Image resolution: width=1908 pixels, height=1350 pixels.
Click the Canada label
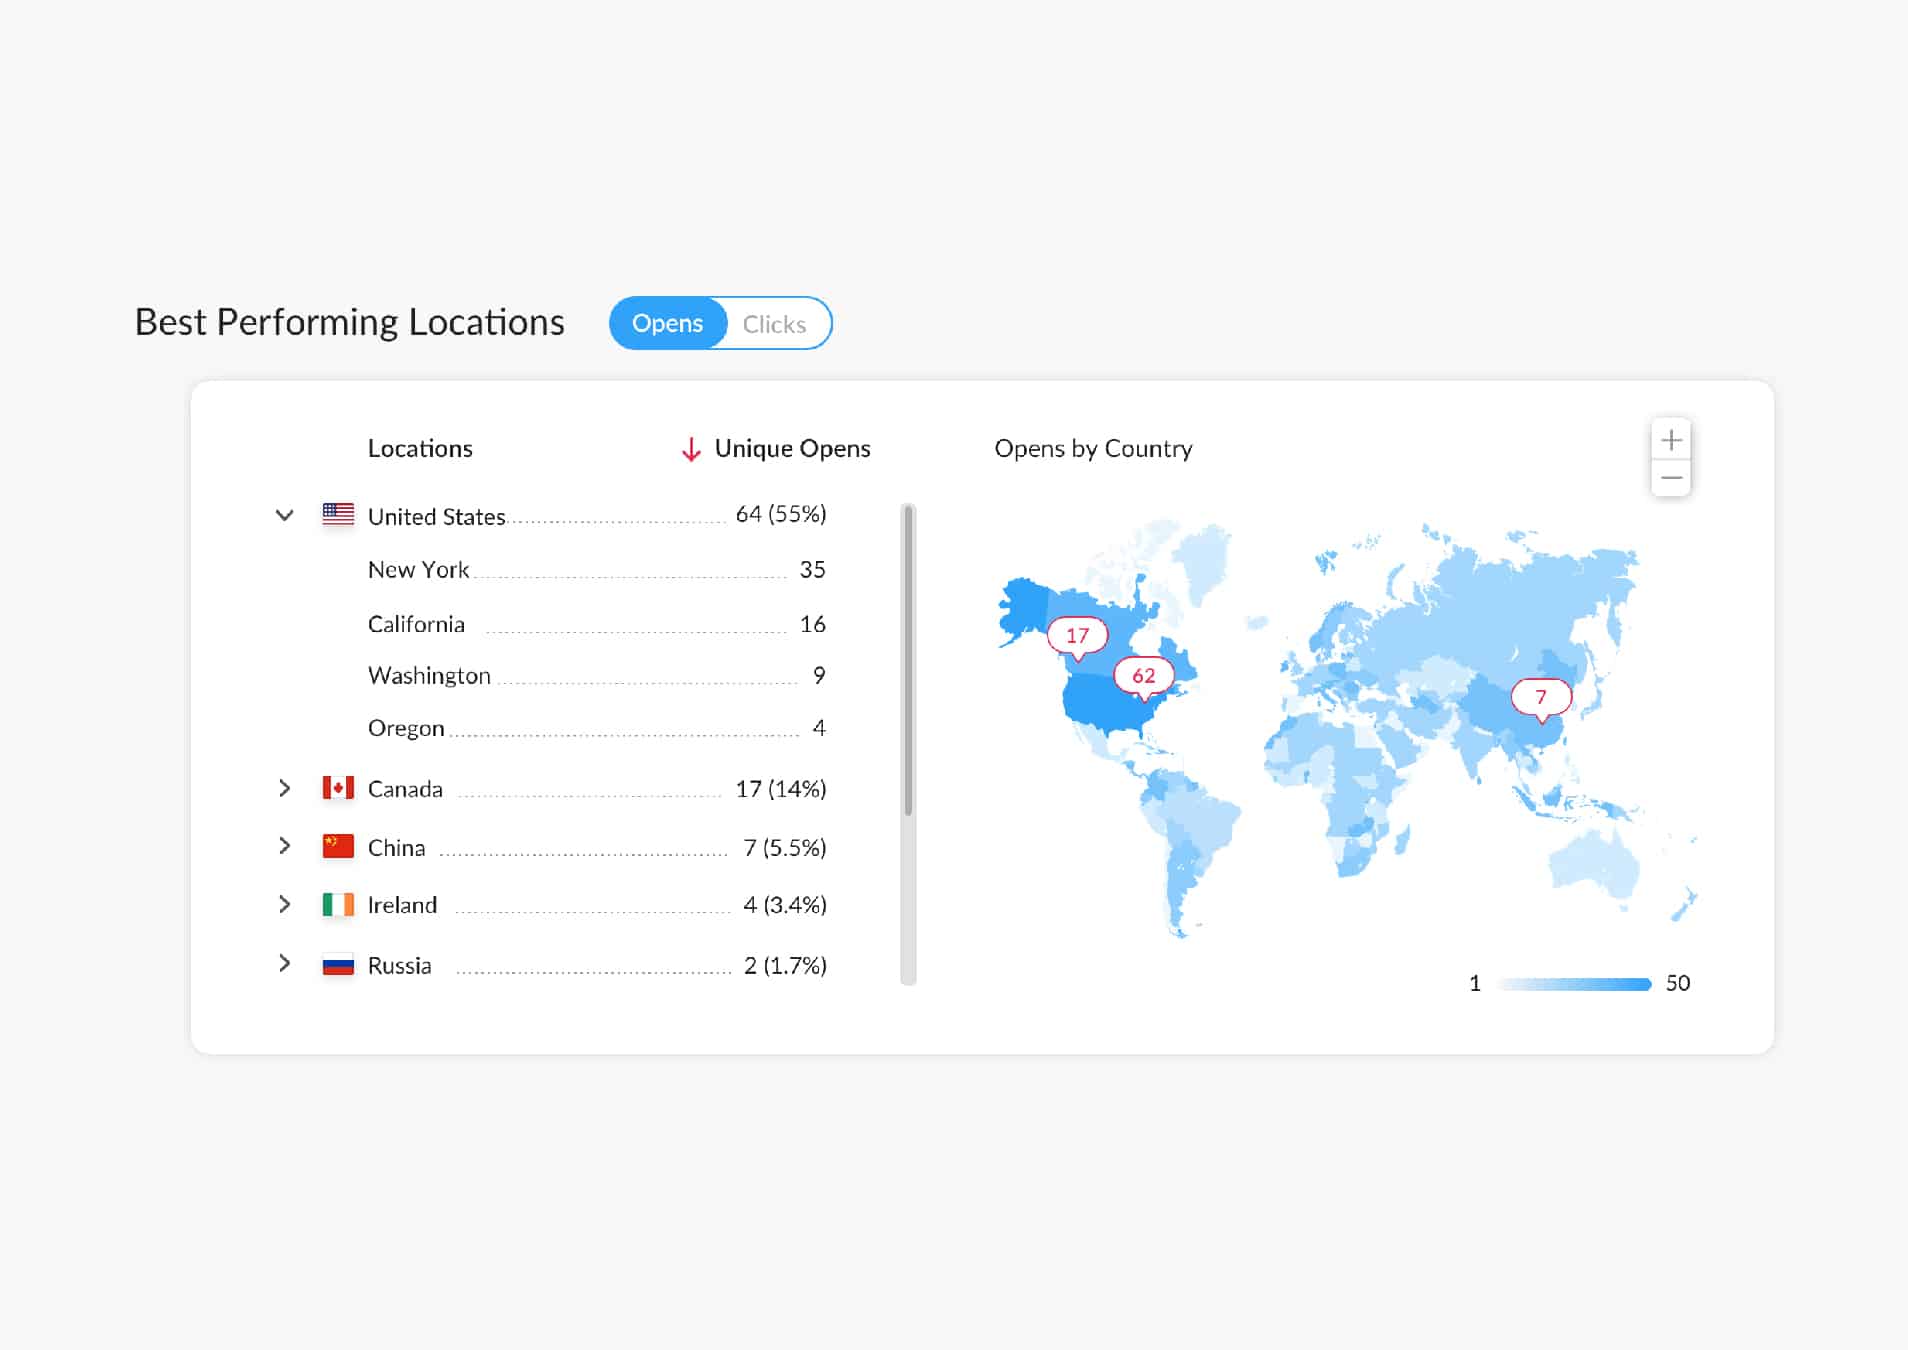[405, 789]
